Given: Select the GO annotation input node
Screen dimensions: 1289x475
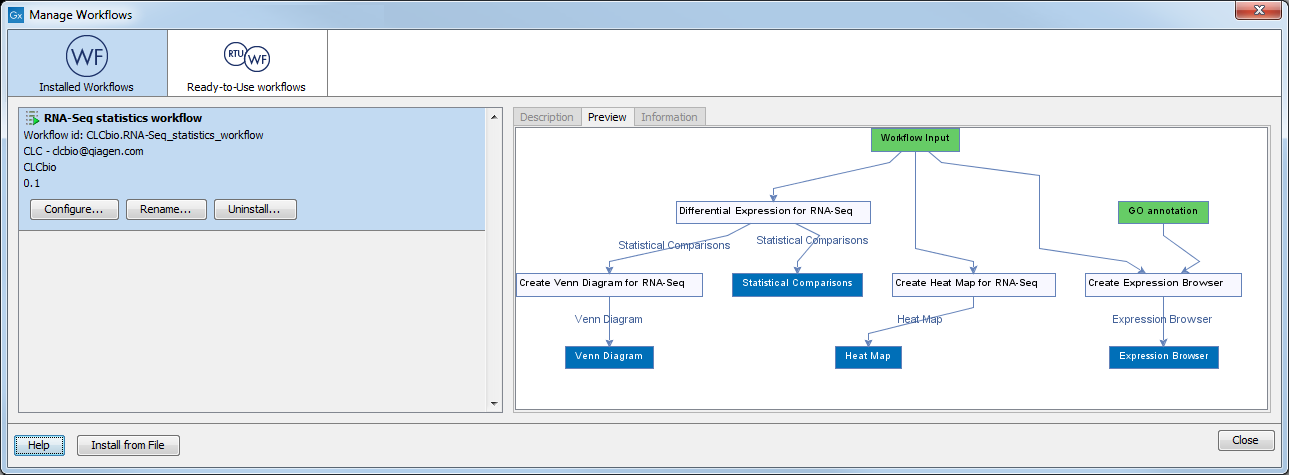Looking at the screenshot, I should tap(1163, 212).
